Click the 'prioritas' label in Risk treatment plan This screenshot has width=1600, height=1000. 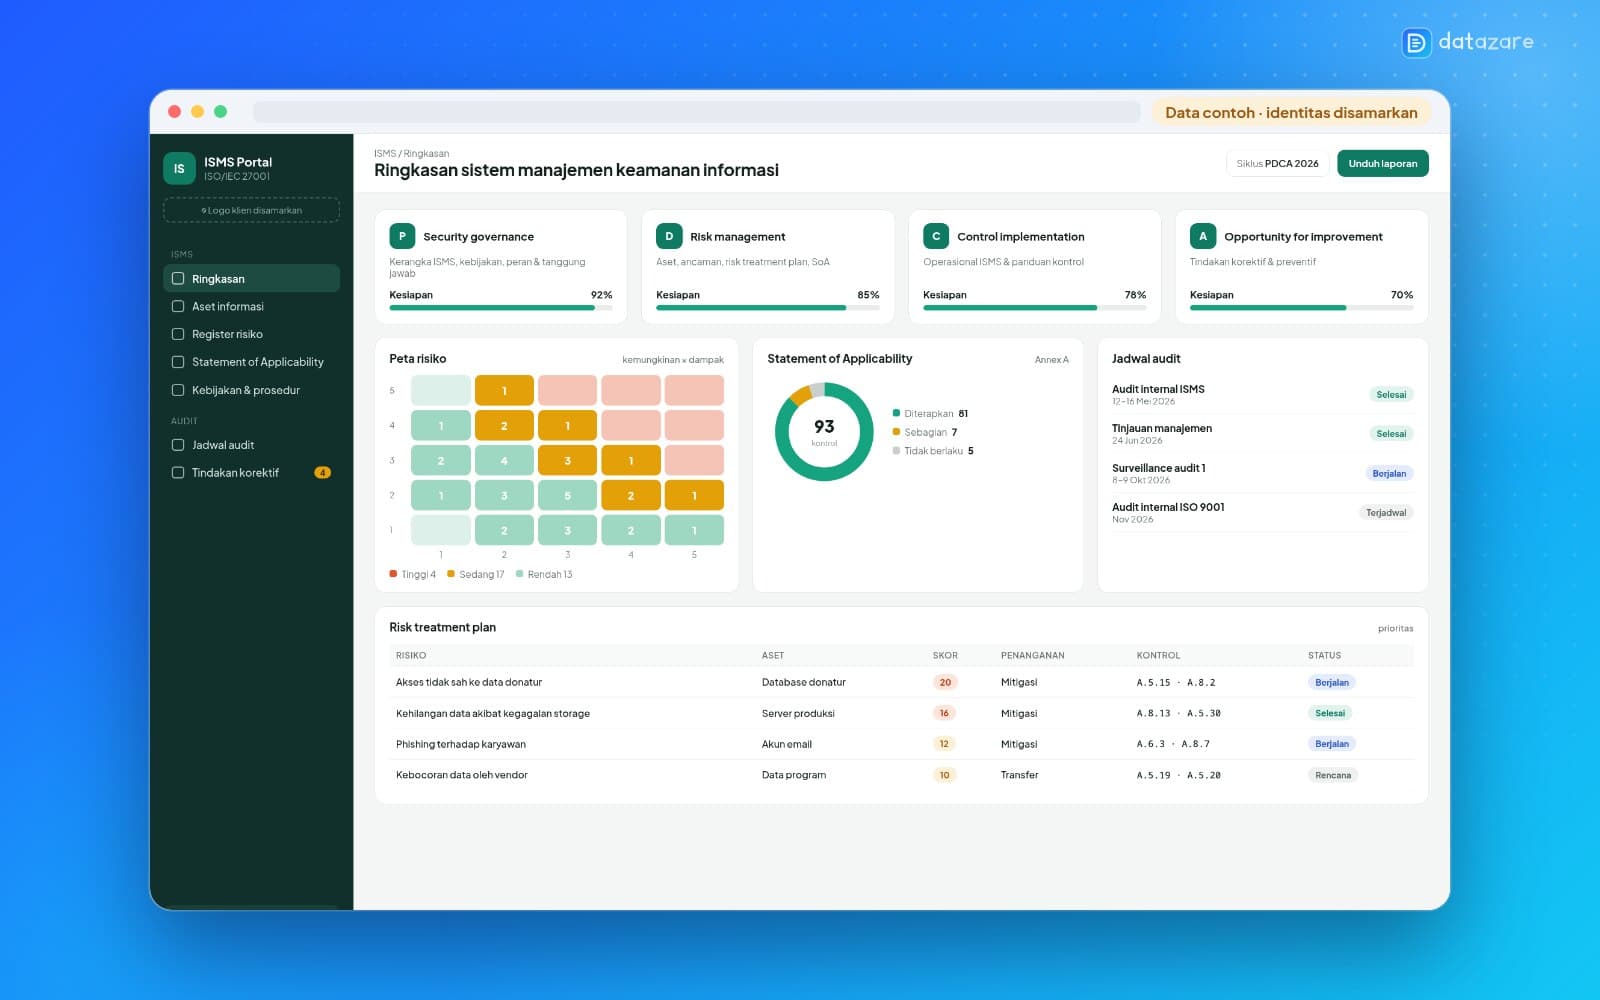[1396, 628]
